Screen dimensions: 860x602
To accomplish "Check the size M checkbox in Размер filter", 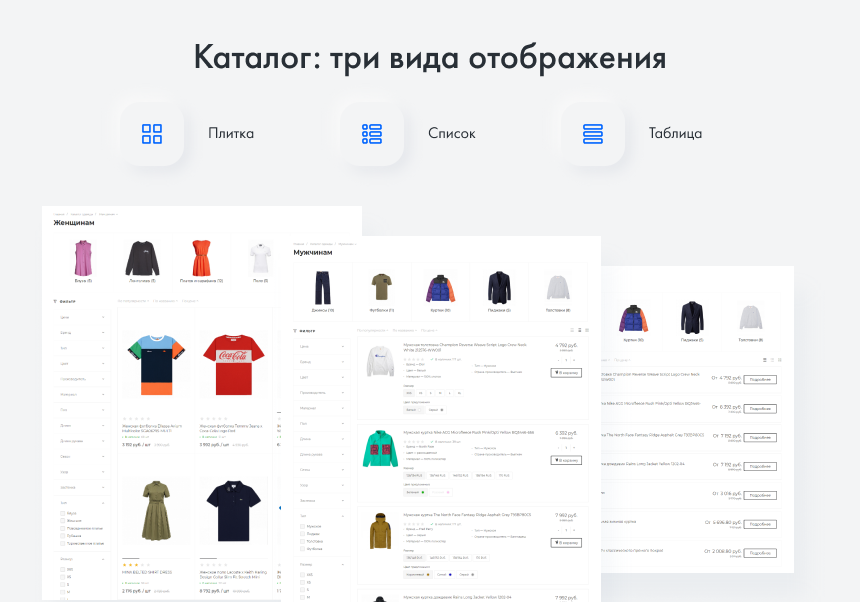I will click(304, 597).
